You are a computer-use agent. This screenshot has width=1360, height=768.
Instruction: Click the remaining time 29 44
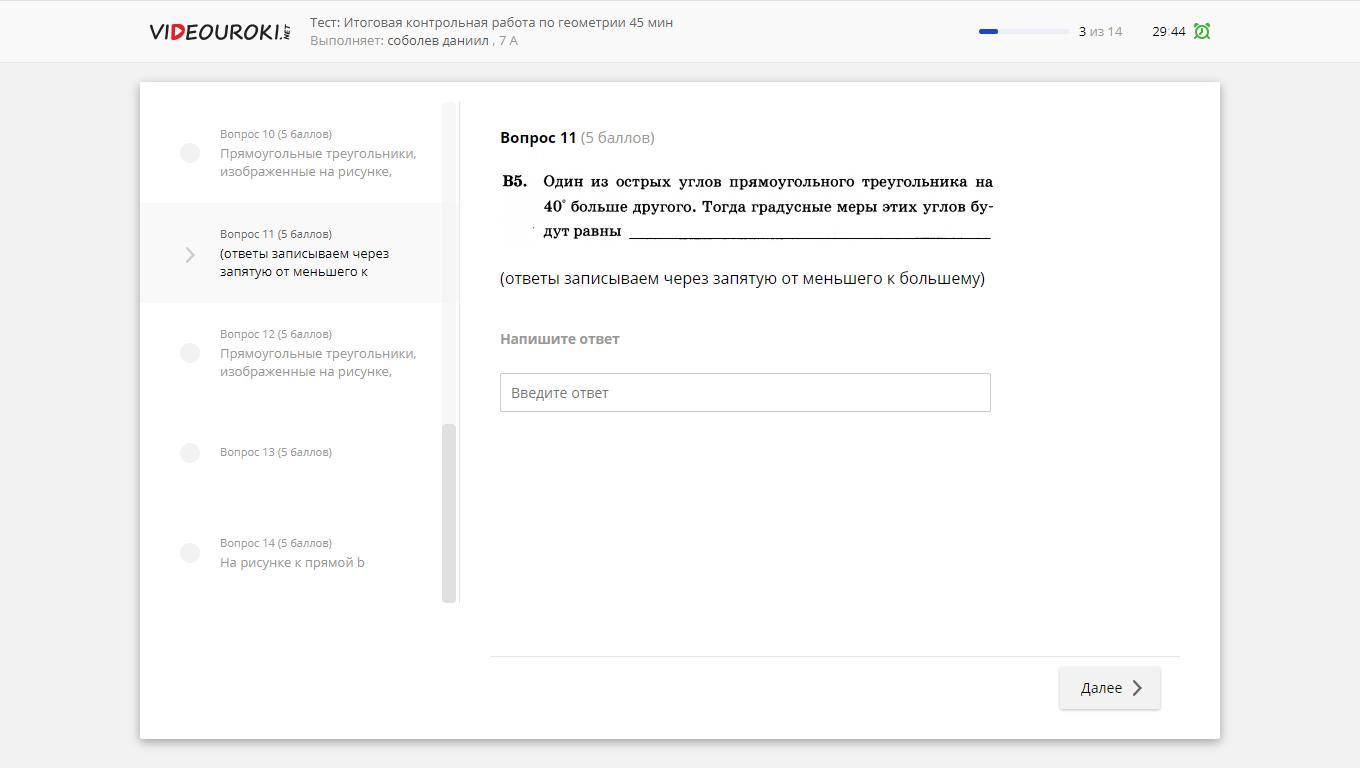(x=1169, y=31)
